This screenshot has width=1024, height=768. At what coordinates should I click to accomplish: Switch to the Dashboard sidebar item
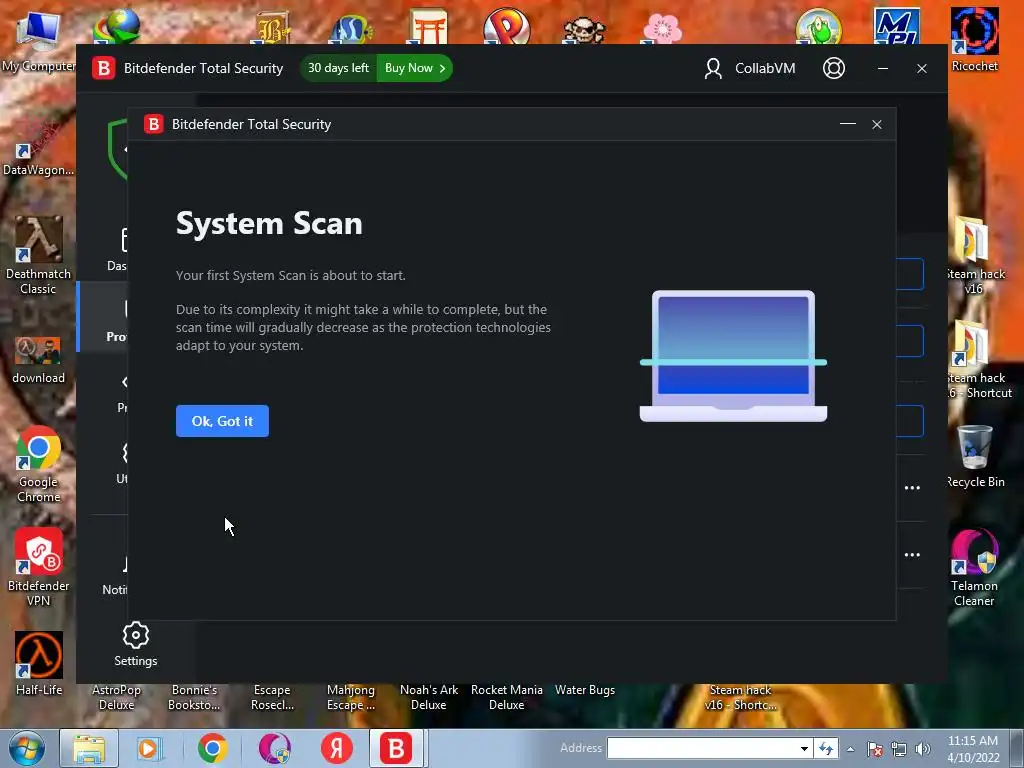[x=118, y=249]
